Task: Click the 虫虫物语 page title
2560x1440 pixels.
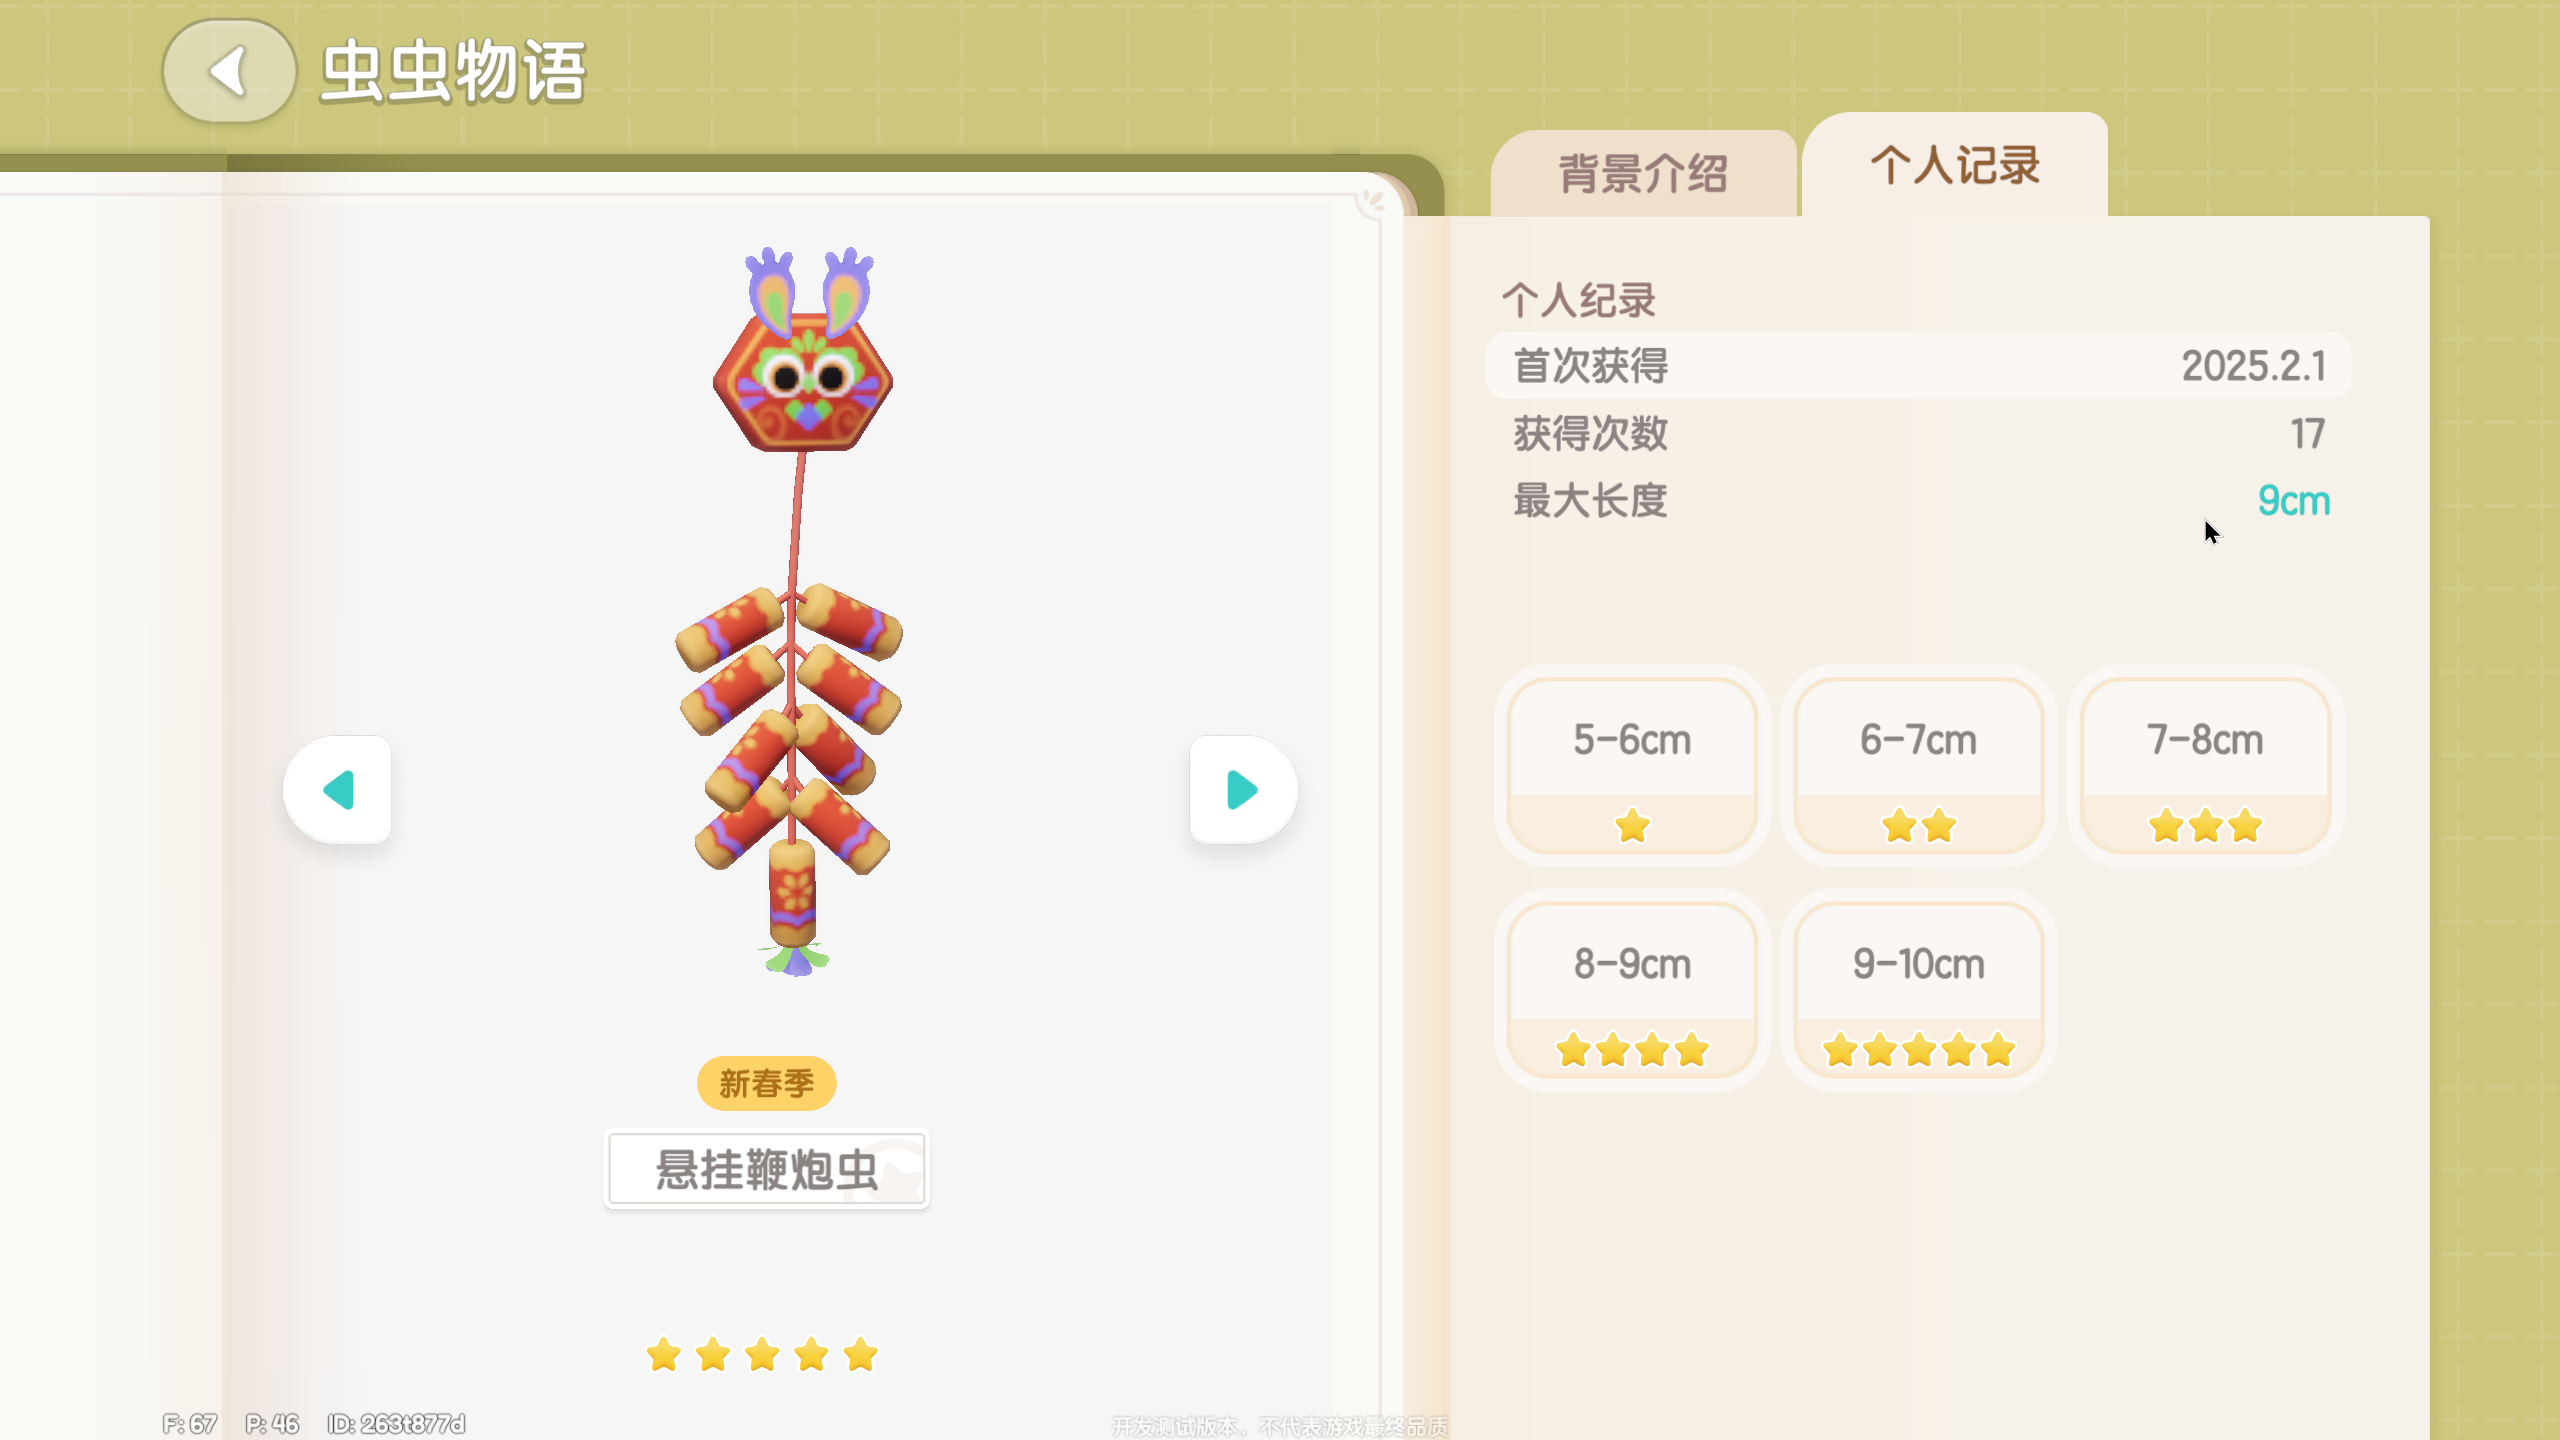Action: click(453, 72)
